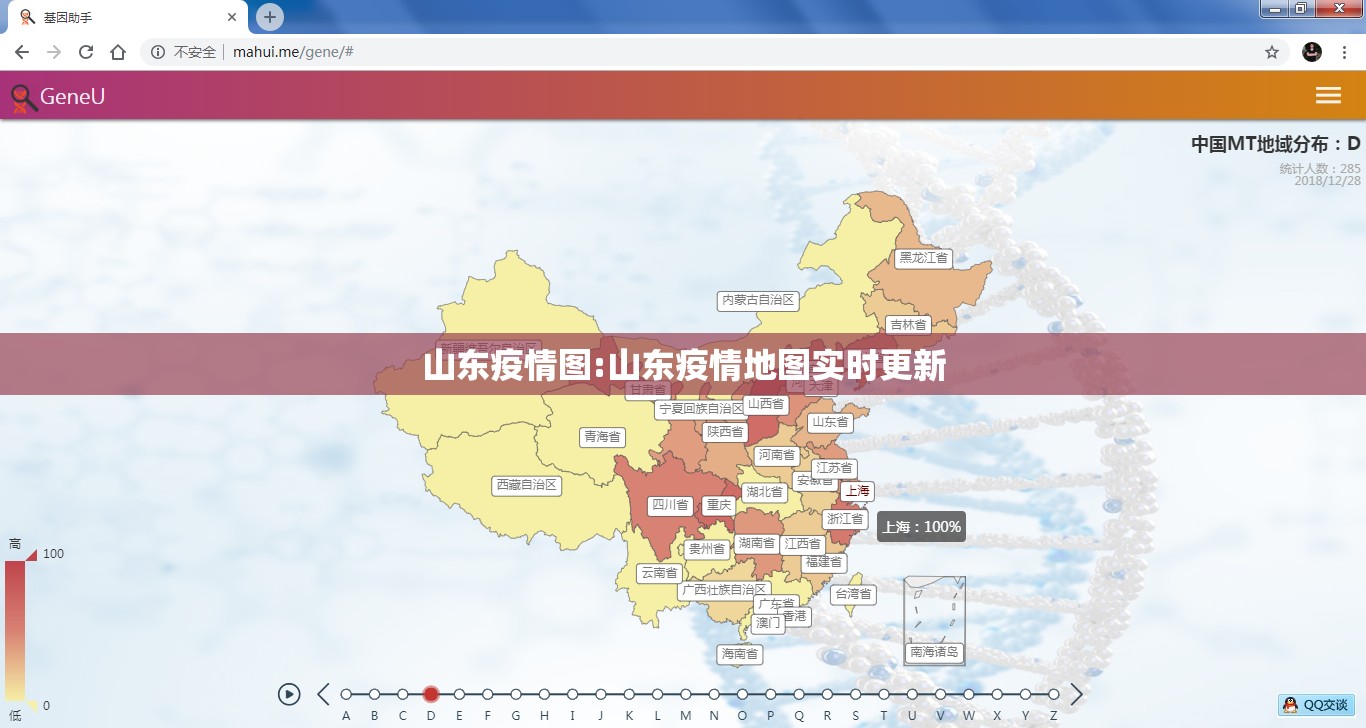Viewport: 1366px width, 728px height.
Task: Click the 湖北省 map label
Action: coord(764,492)
